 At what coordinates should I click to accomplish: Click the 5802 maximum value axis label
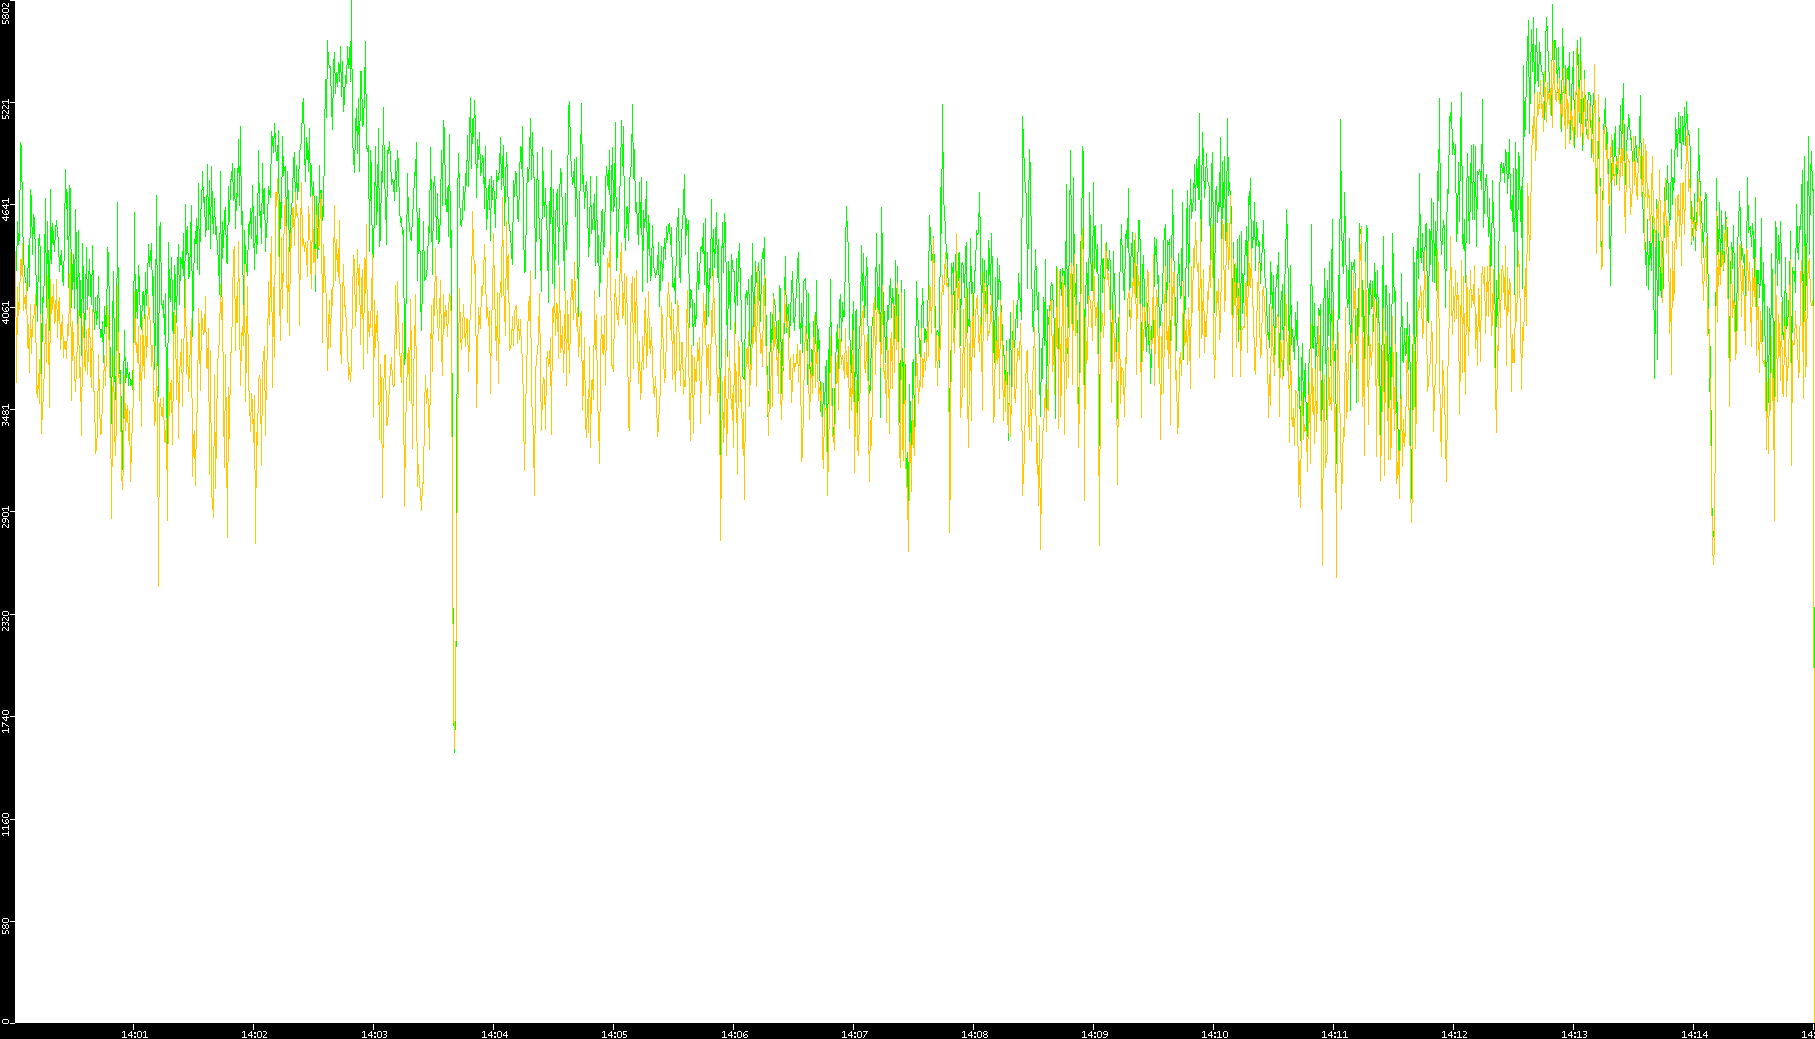tap(7, 12)
